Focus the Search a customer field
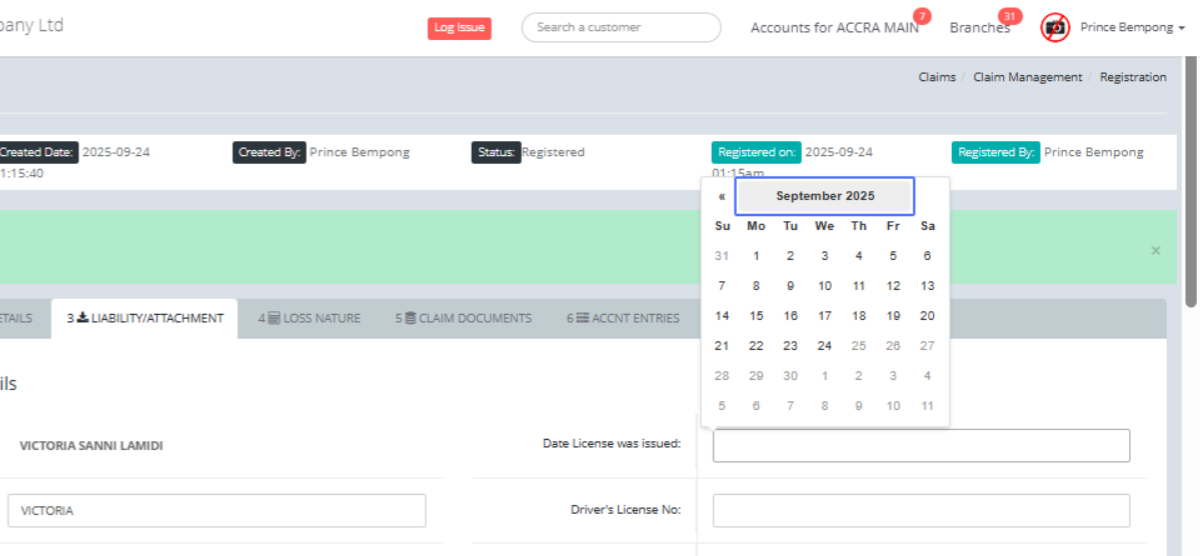This screenshot has width=1200, height=556. tap(621, 28)
